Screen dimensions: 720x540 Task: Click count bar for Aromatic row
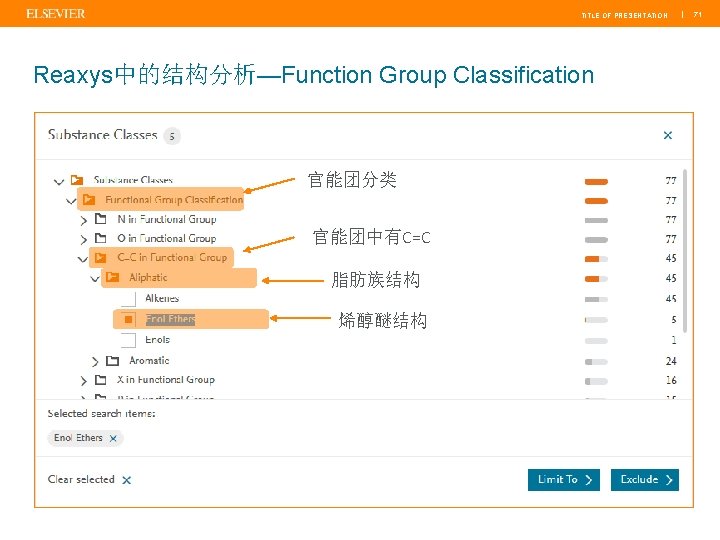click(x=596, y=362)
